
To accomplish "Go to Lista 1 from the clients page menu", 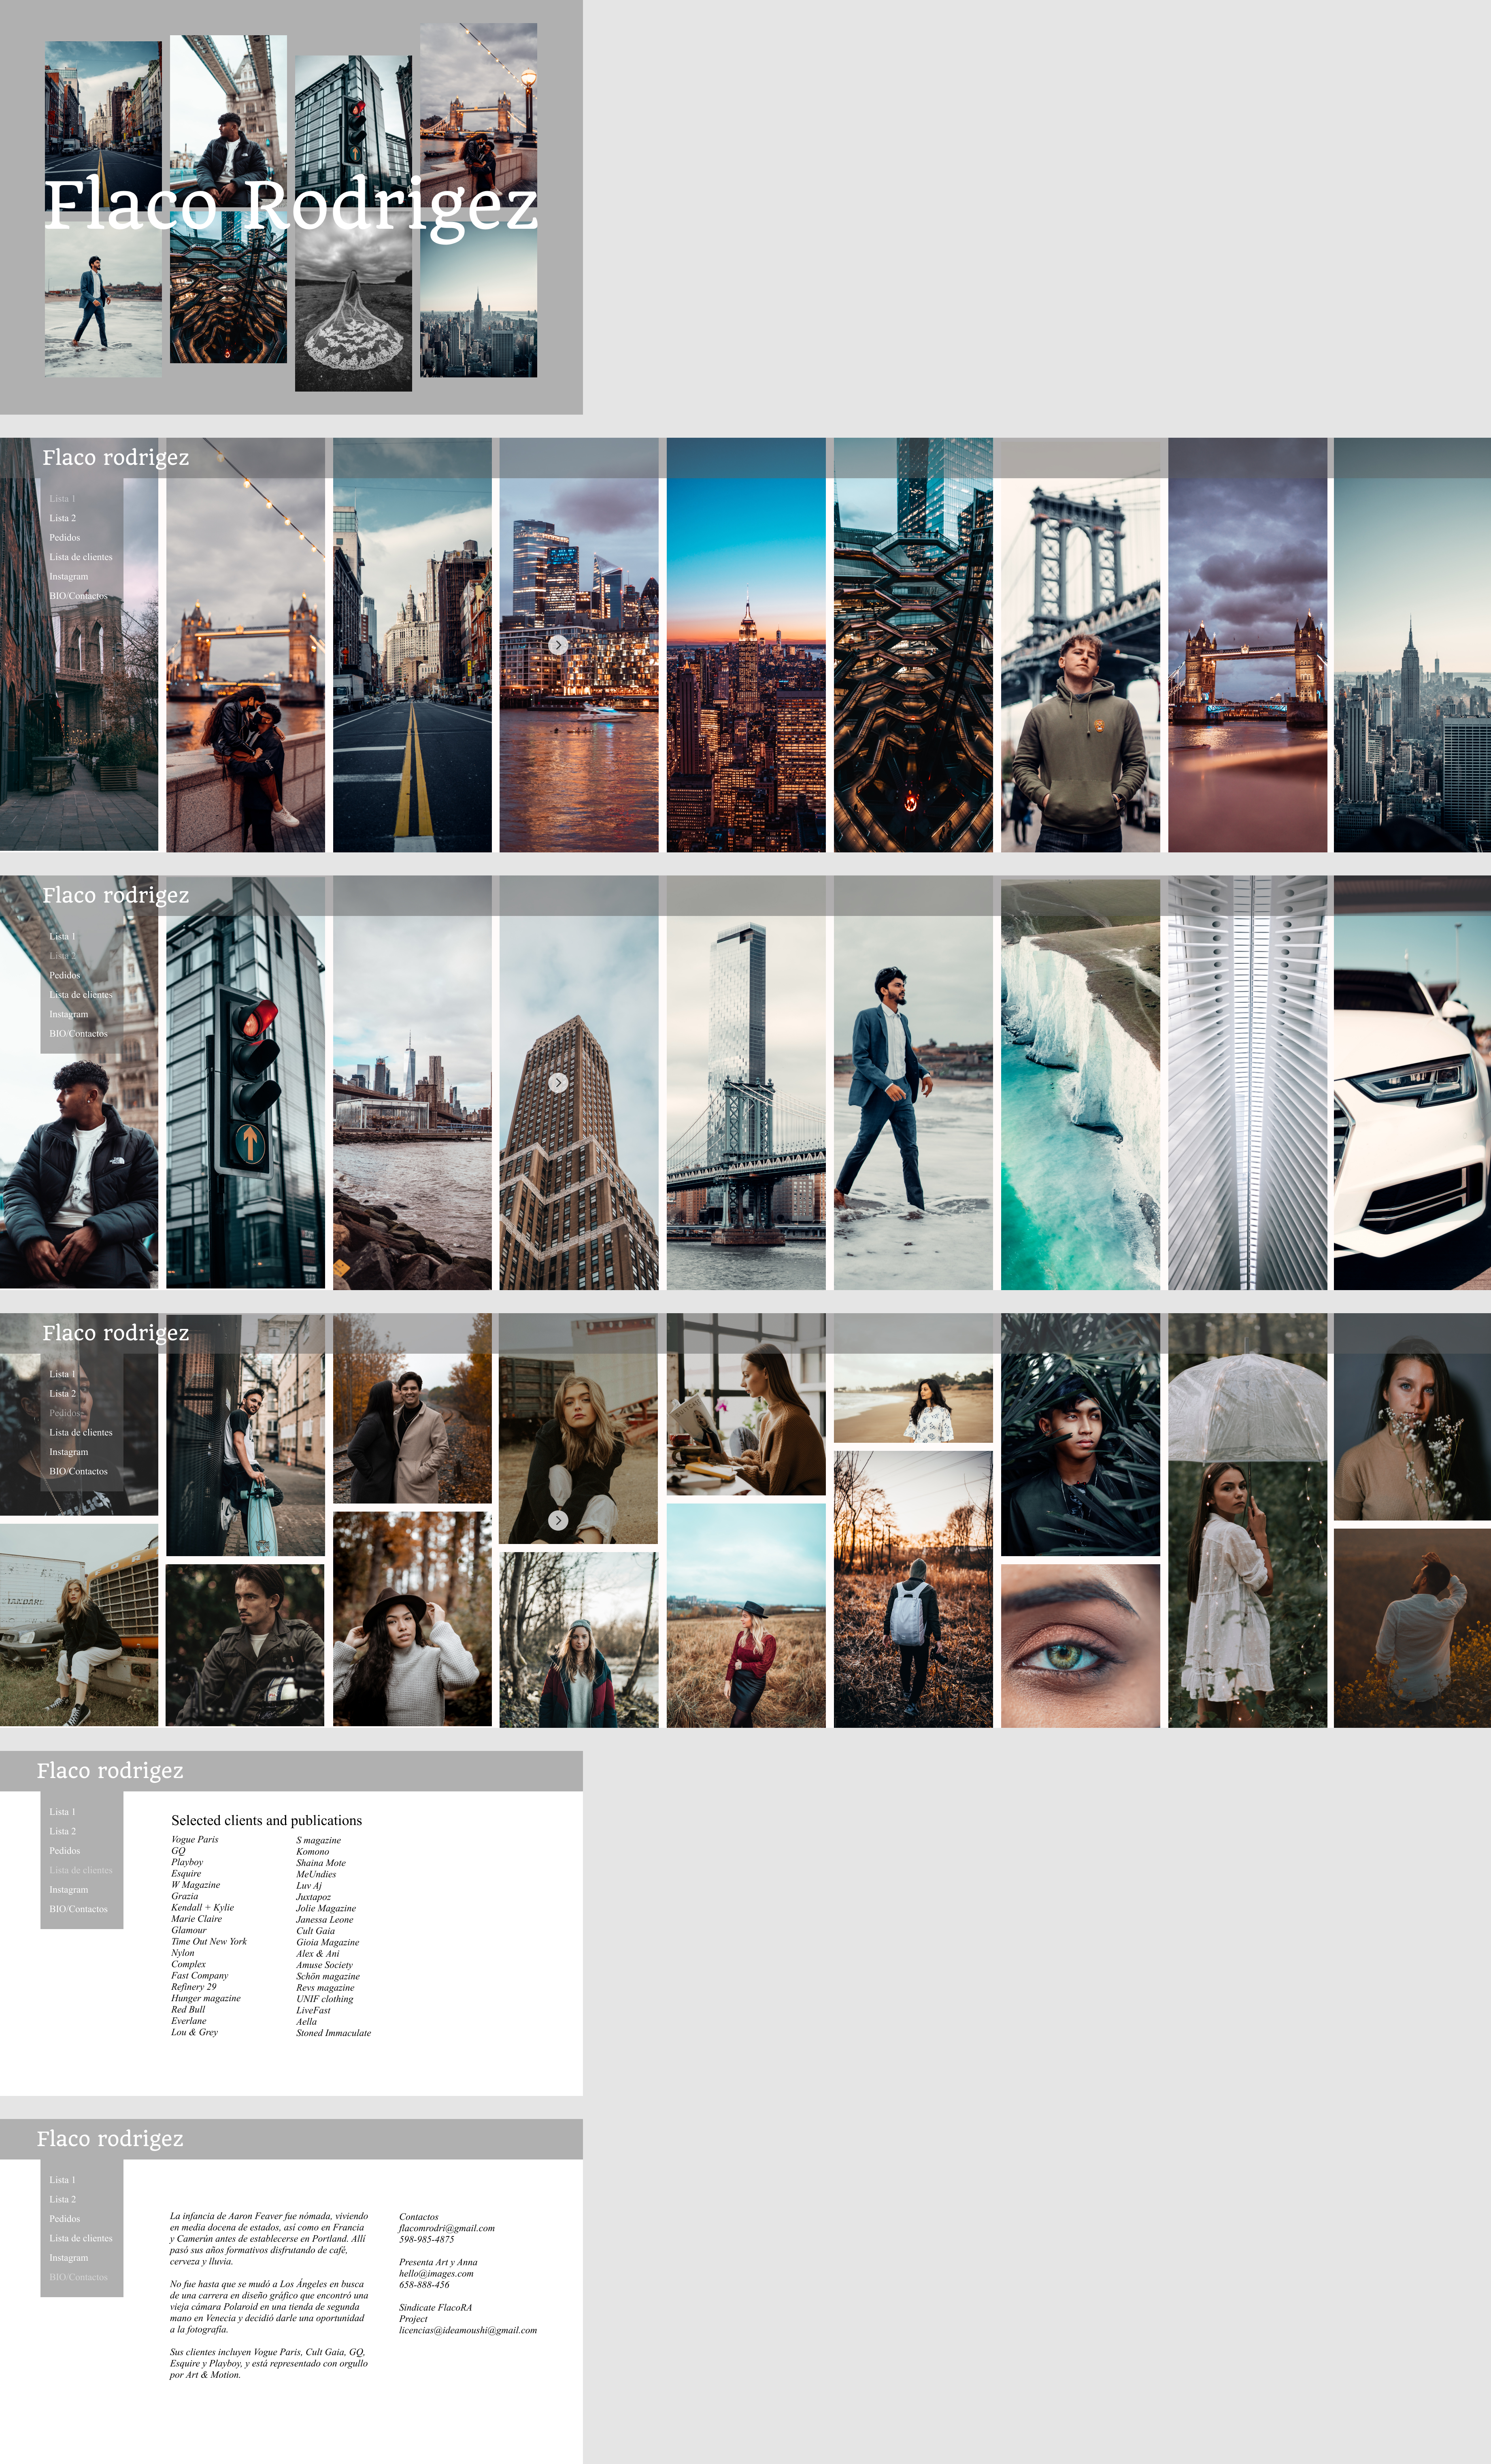I will 63,1812.
